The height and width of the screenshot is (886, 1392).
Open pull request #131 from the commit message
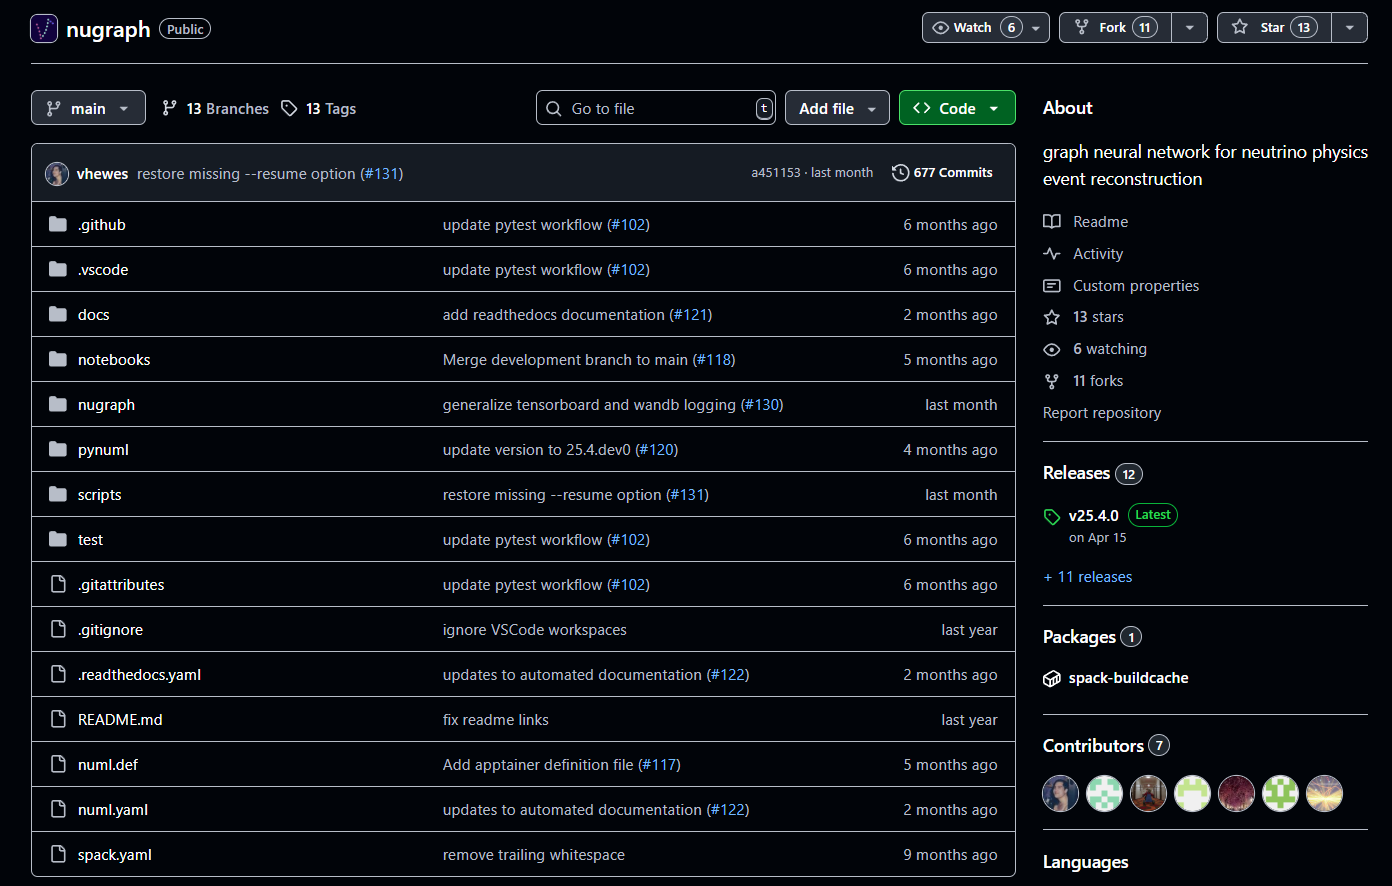click(x=382, y=173)
